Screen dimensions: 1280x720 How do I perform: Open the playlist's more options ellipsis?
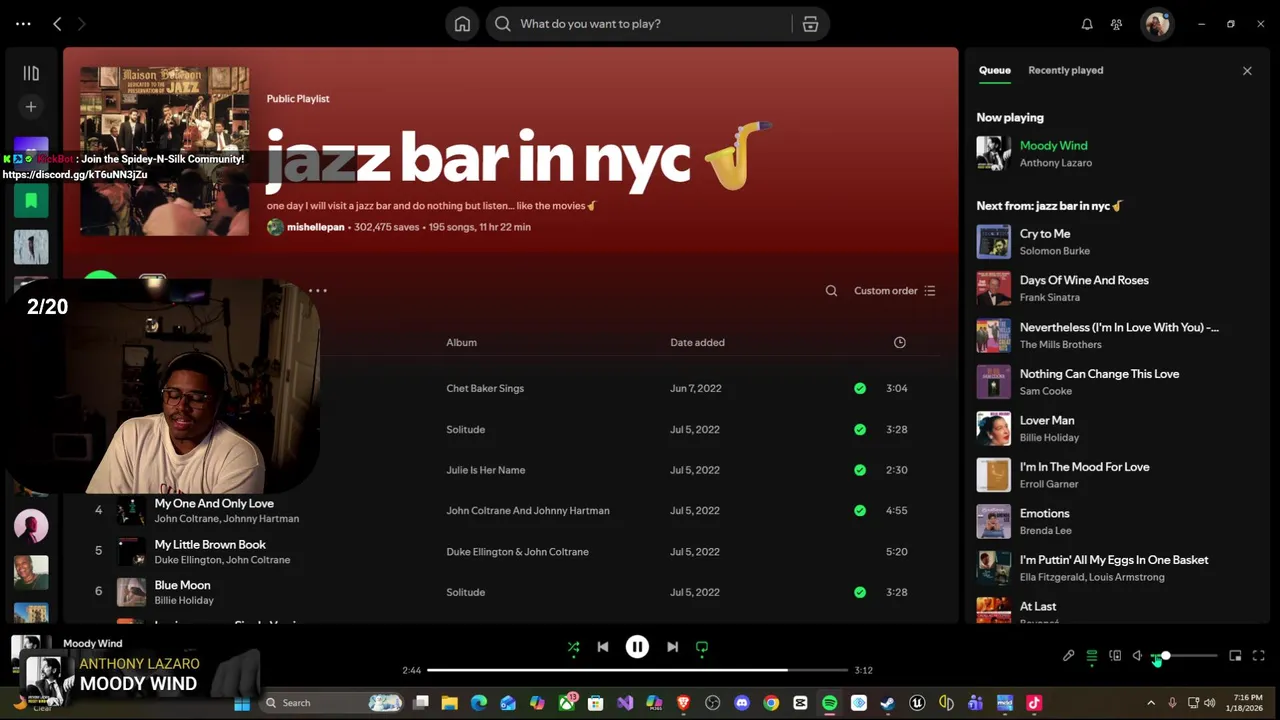click(x=318, y=291)
